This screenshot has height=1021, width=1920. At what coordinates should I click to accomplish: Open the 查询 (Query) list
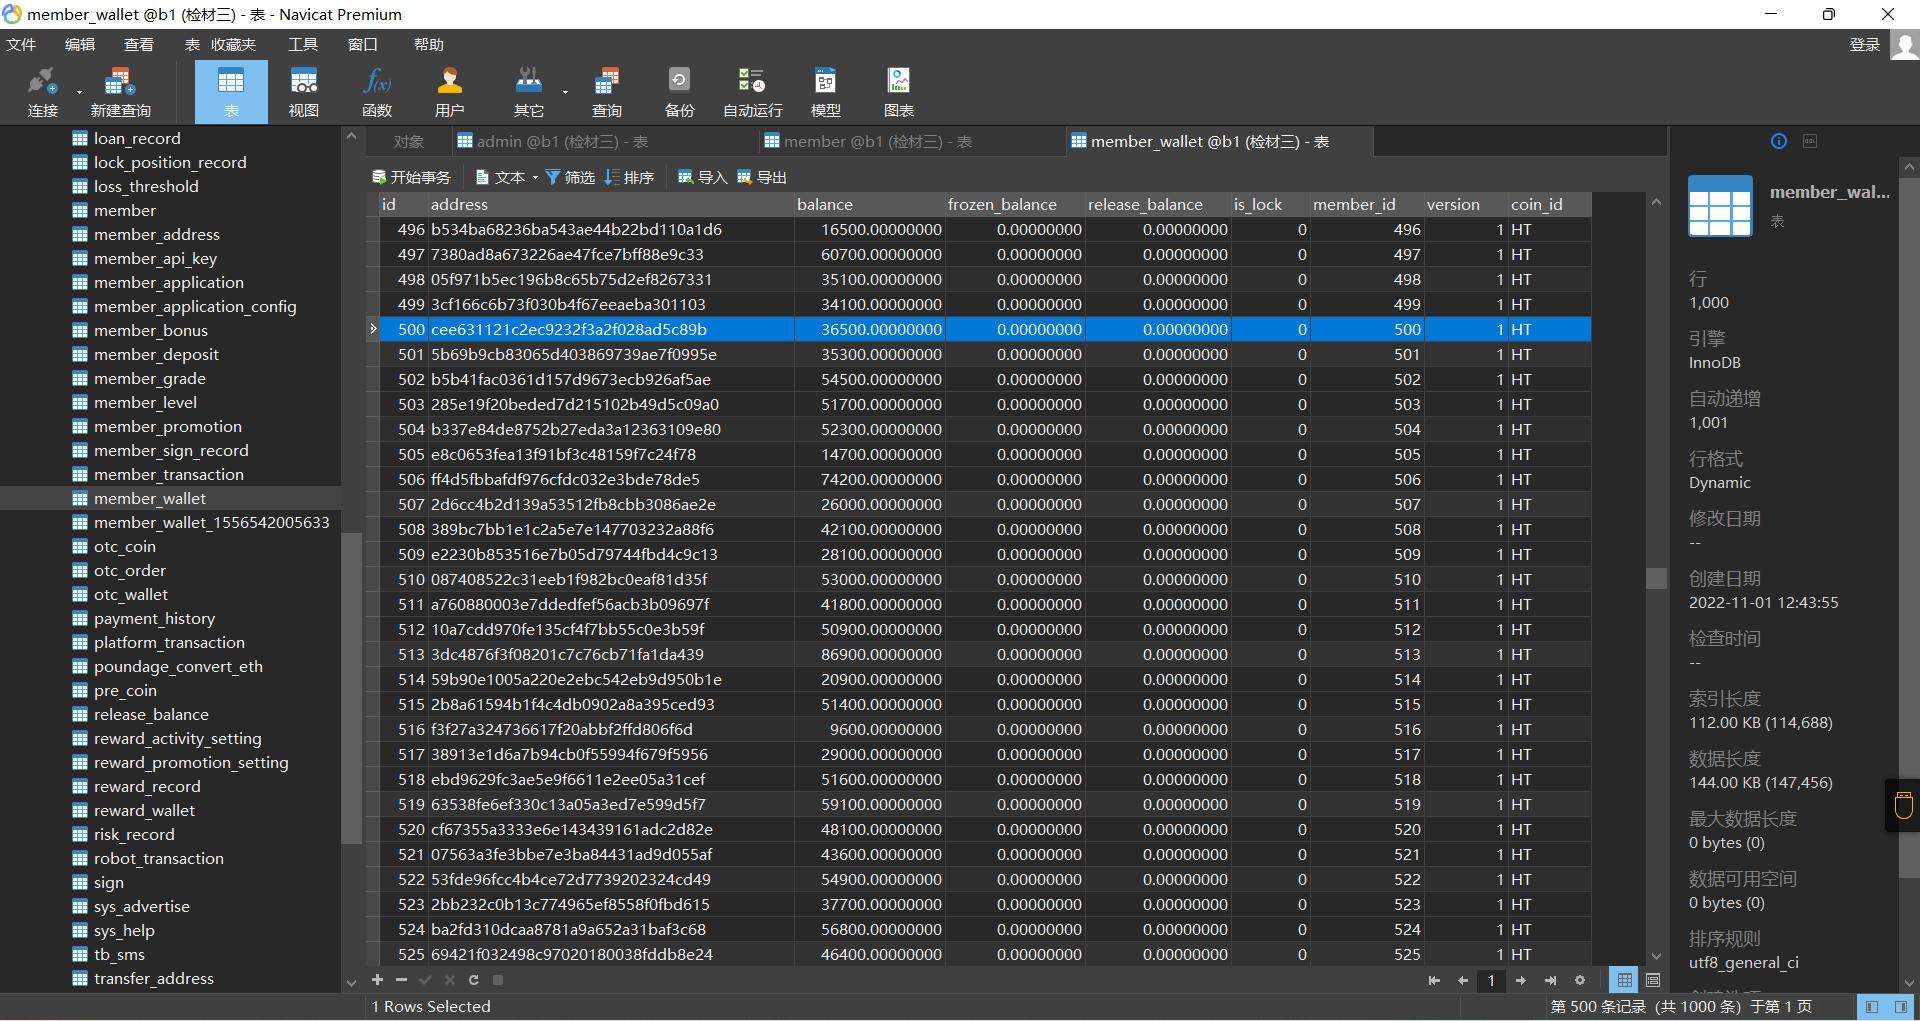click(x=607, y=92)
